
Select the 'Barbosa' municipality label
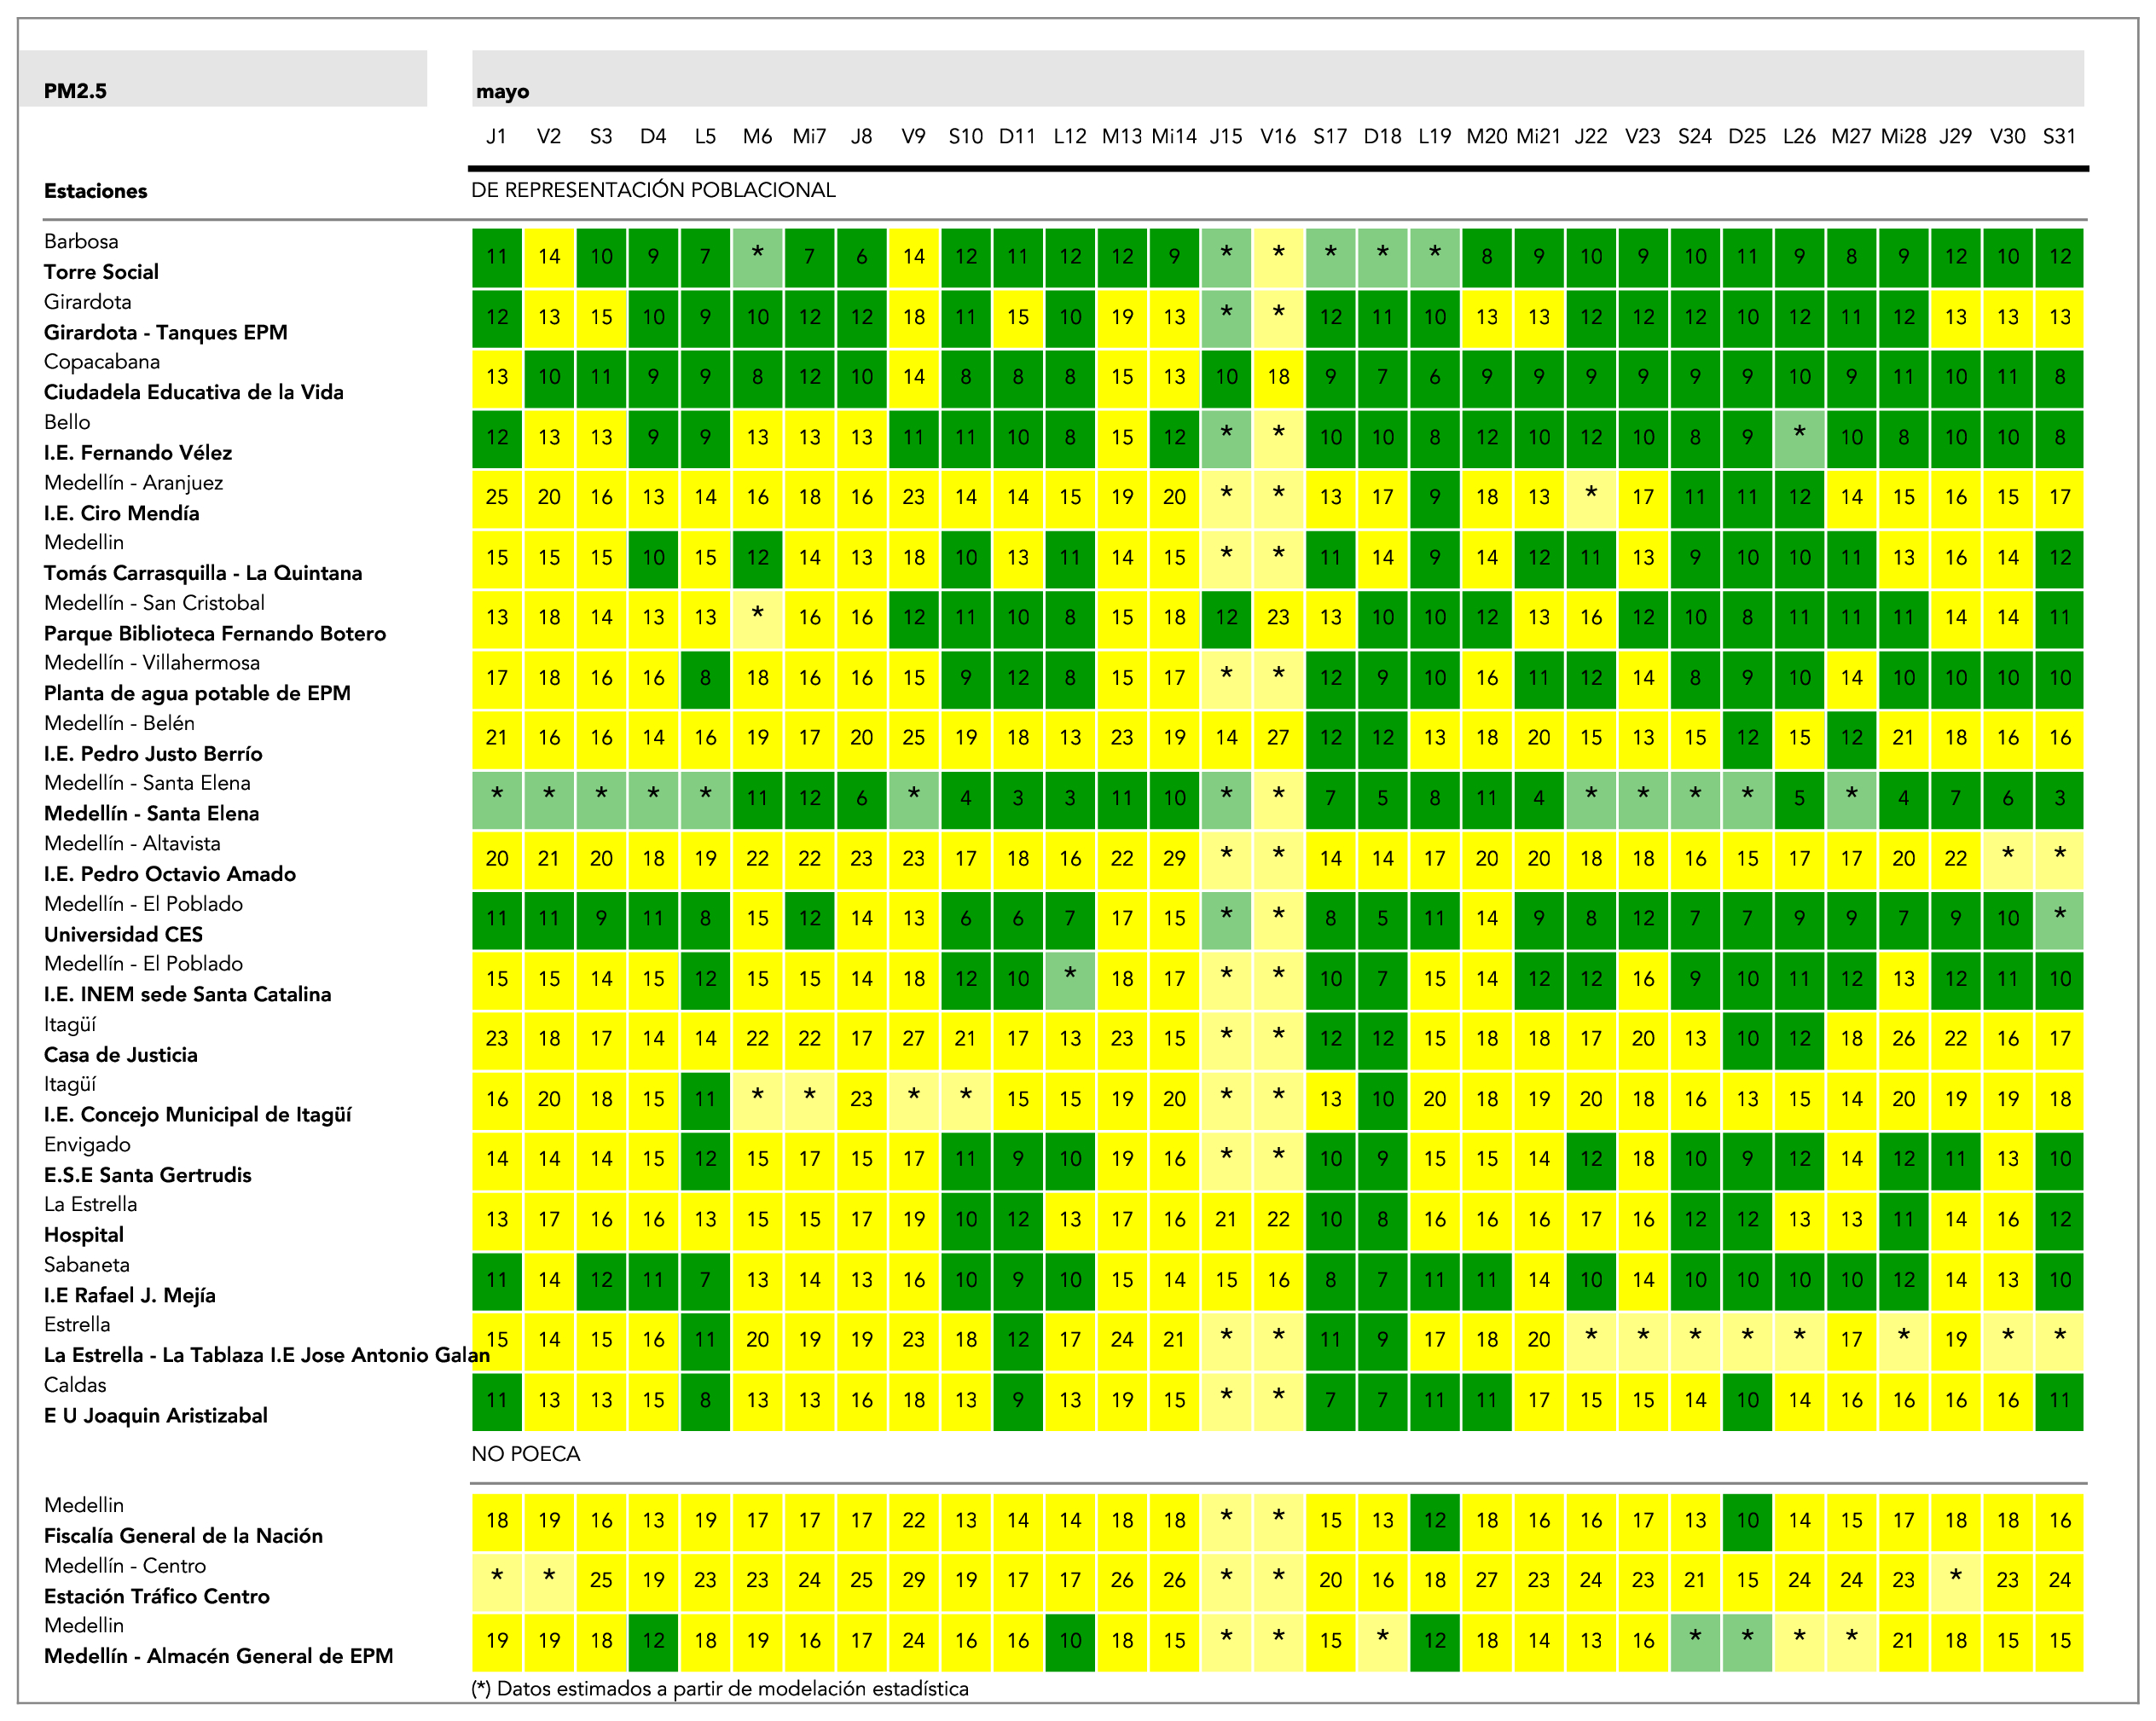coord(80,242)
